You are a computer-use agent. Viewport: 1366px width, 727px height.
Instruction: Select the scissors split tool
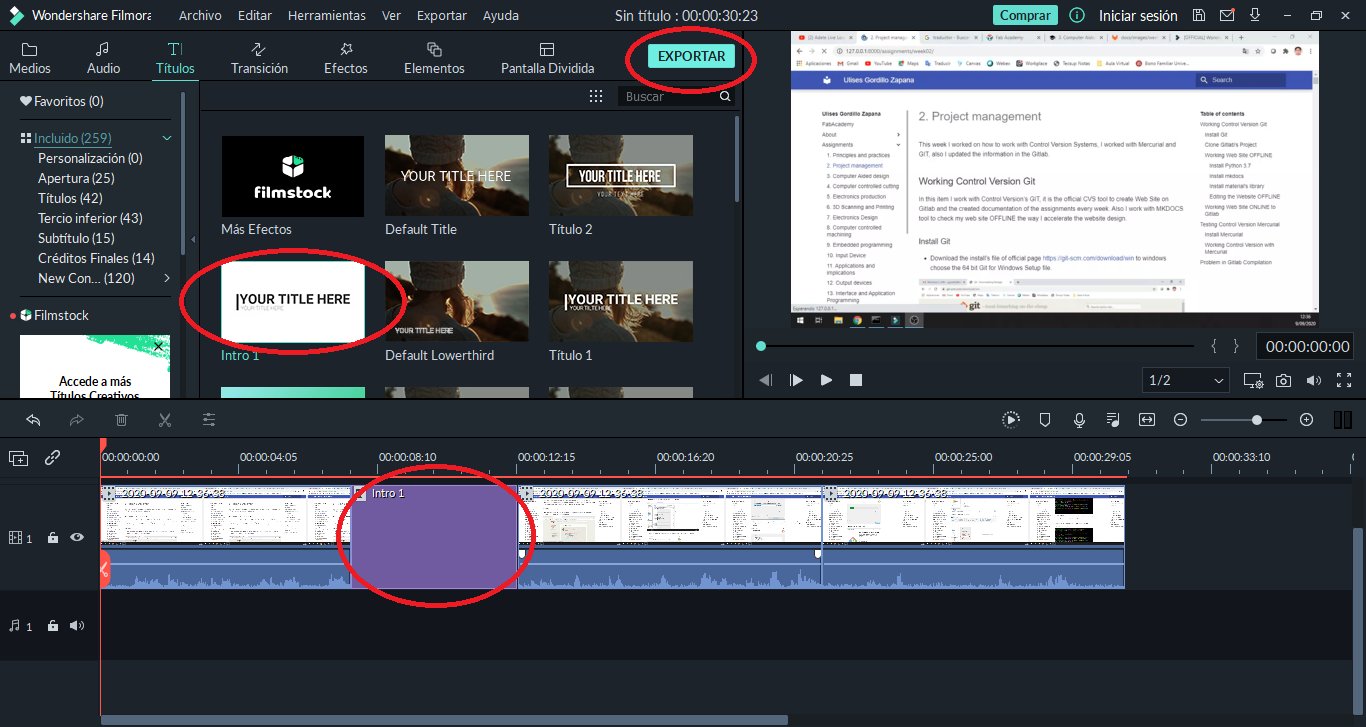coord(165,420)
